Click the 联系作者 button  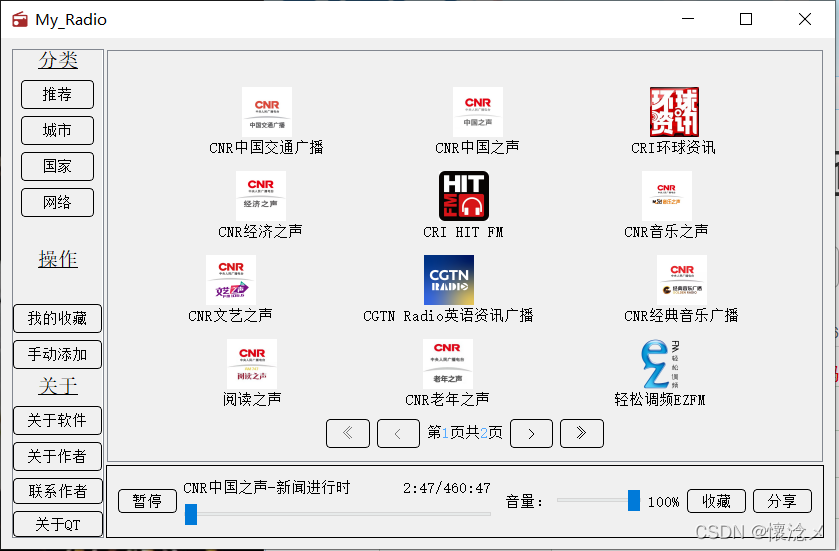click(57, 491)
